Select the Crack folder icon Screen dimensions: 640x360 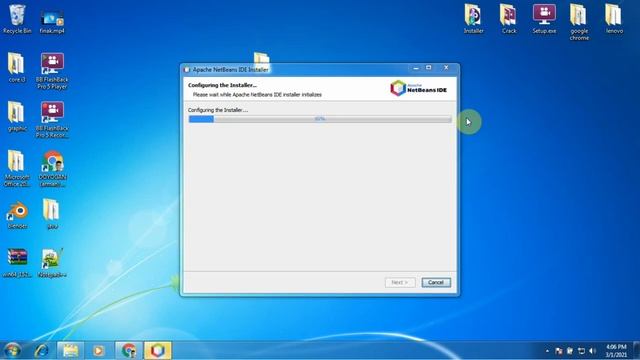[x=509, y=19]
